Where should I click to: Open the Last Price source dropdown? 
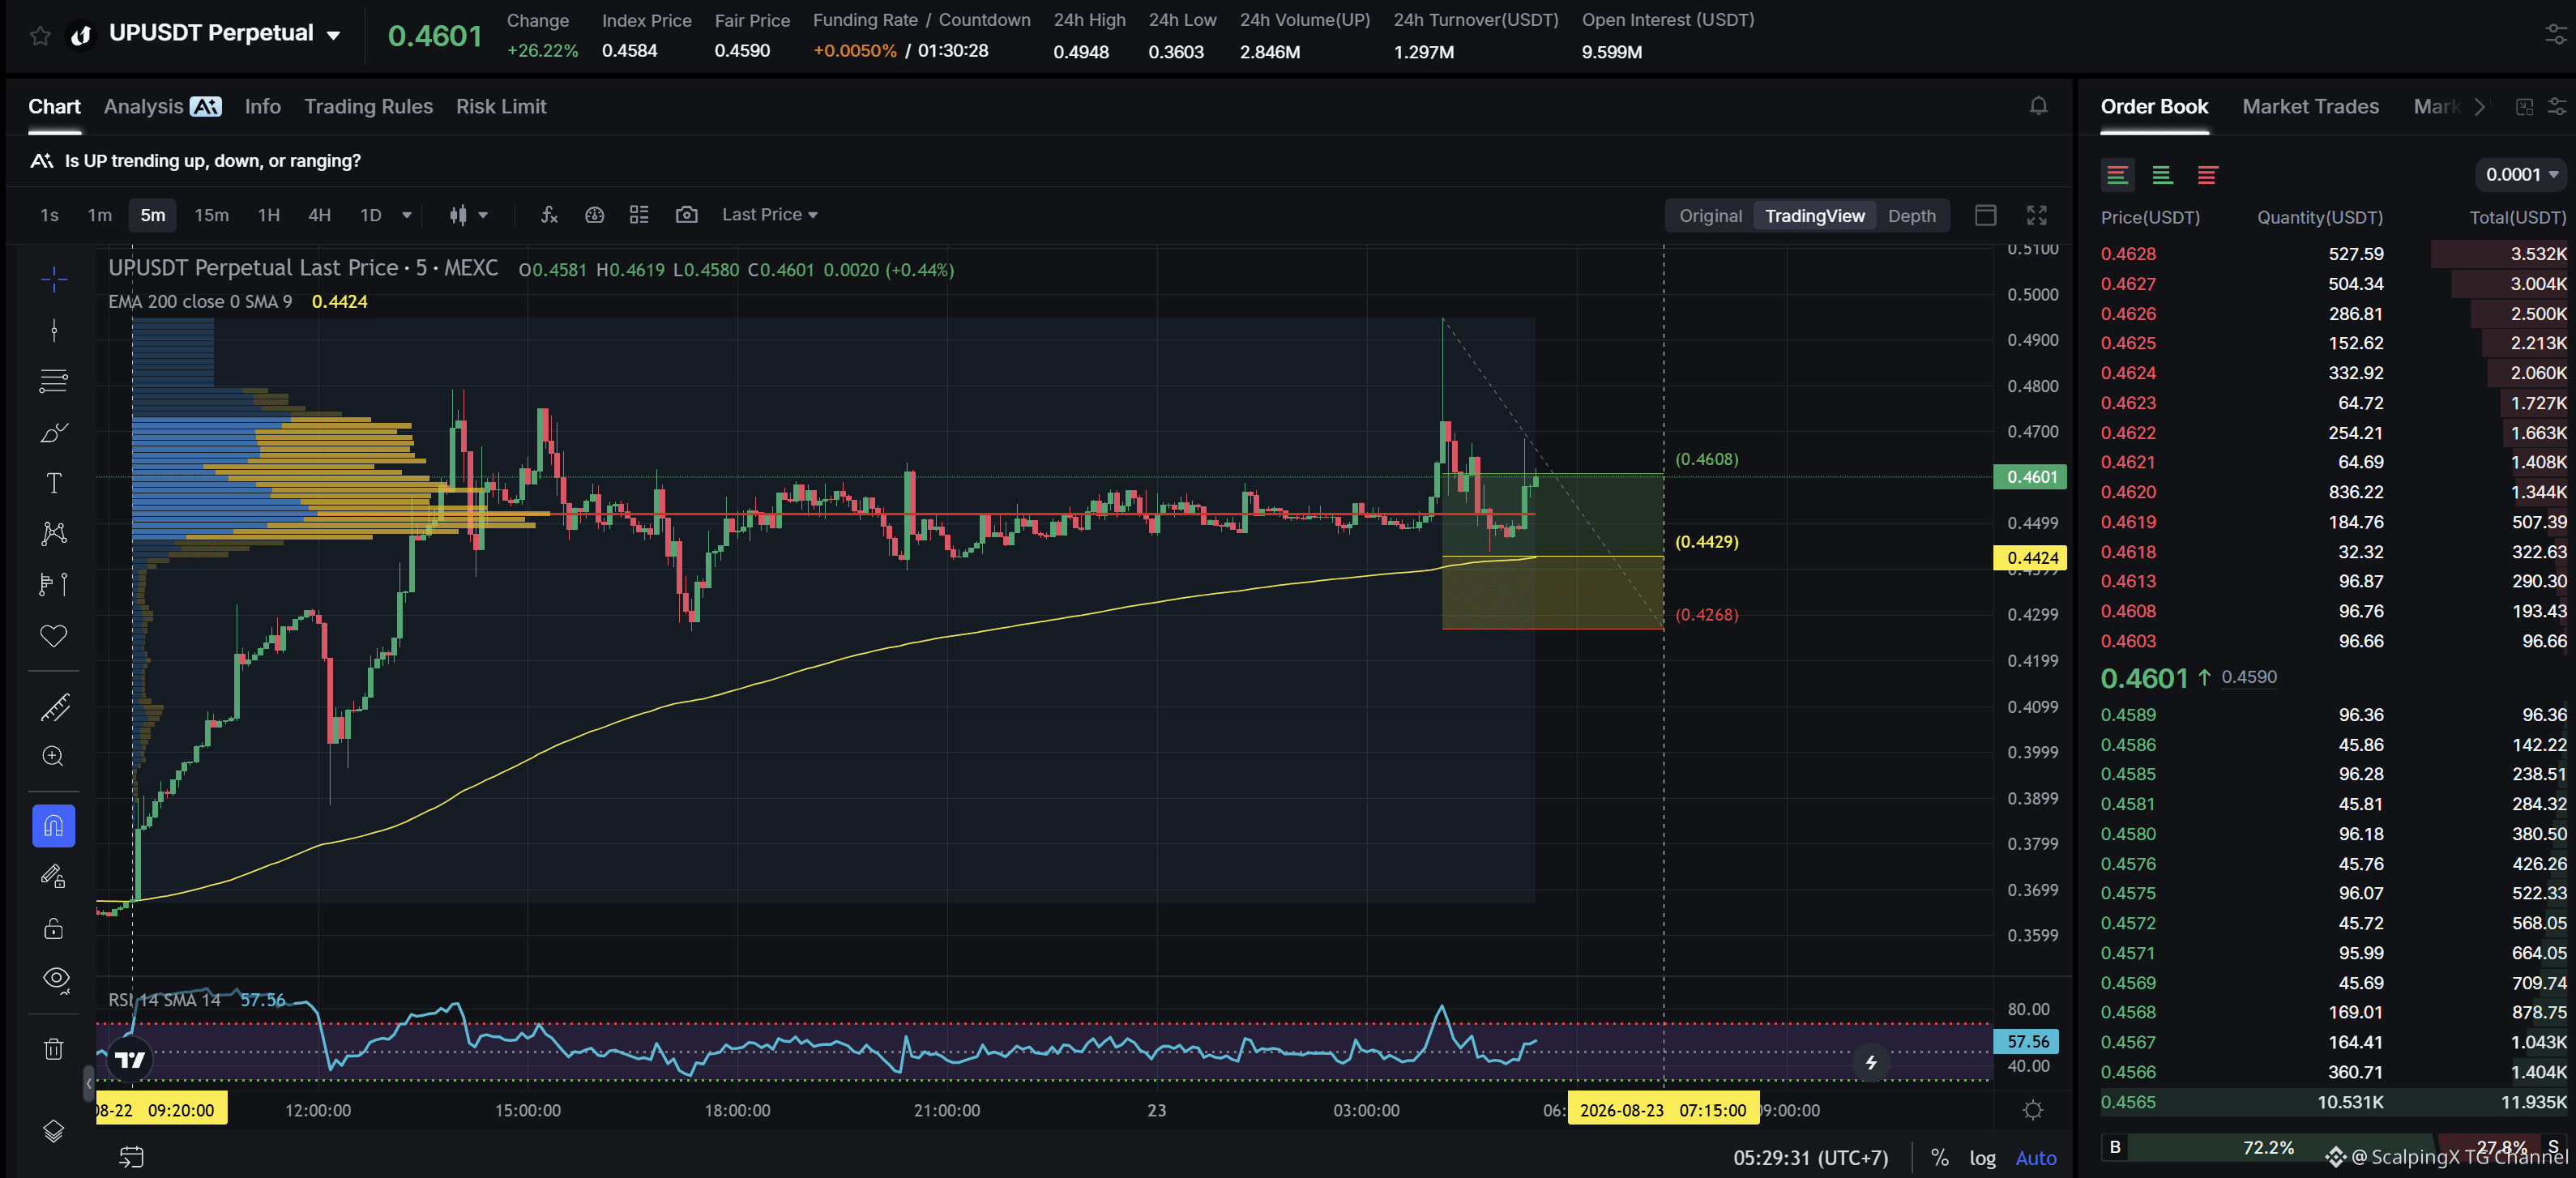[x=769, y=215]
